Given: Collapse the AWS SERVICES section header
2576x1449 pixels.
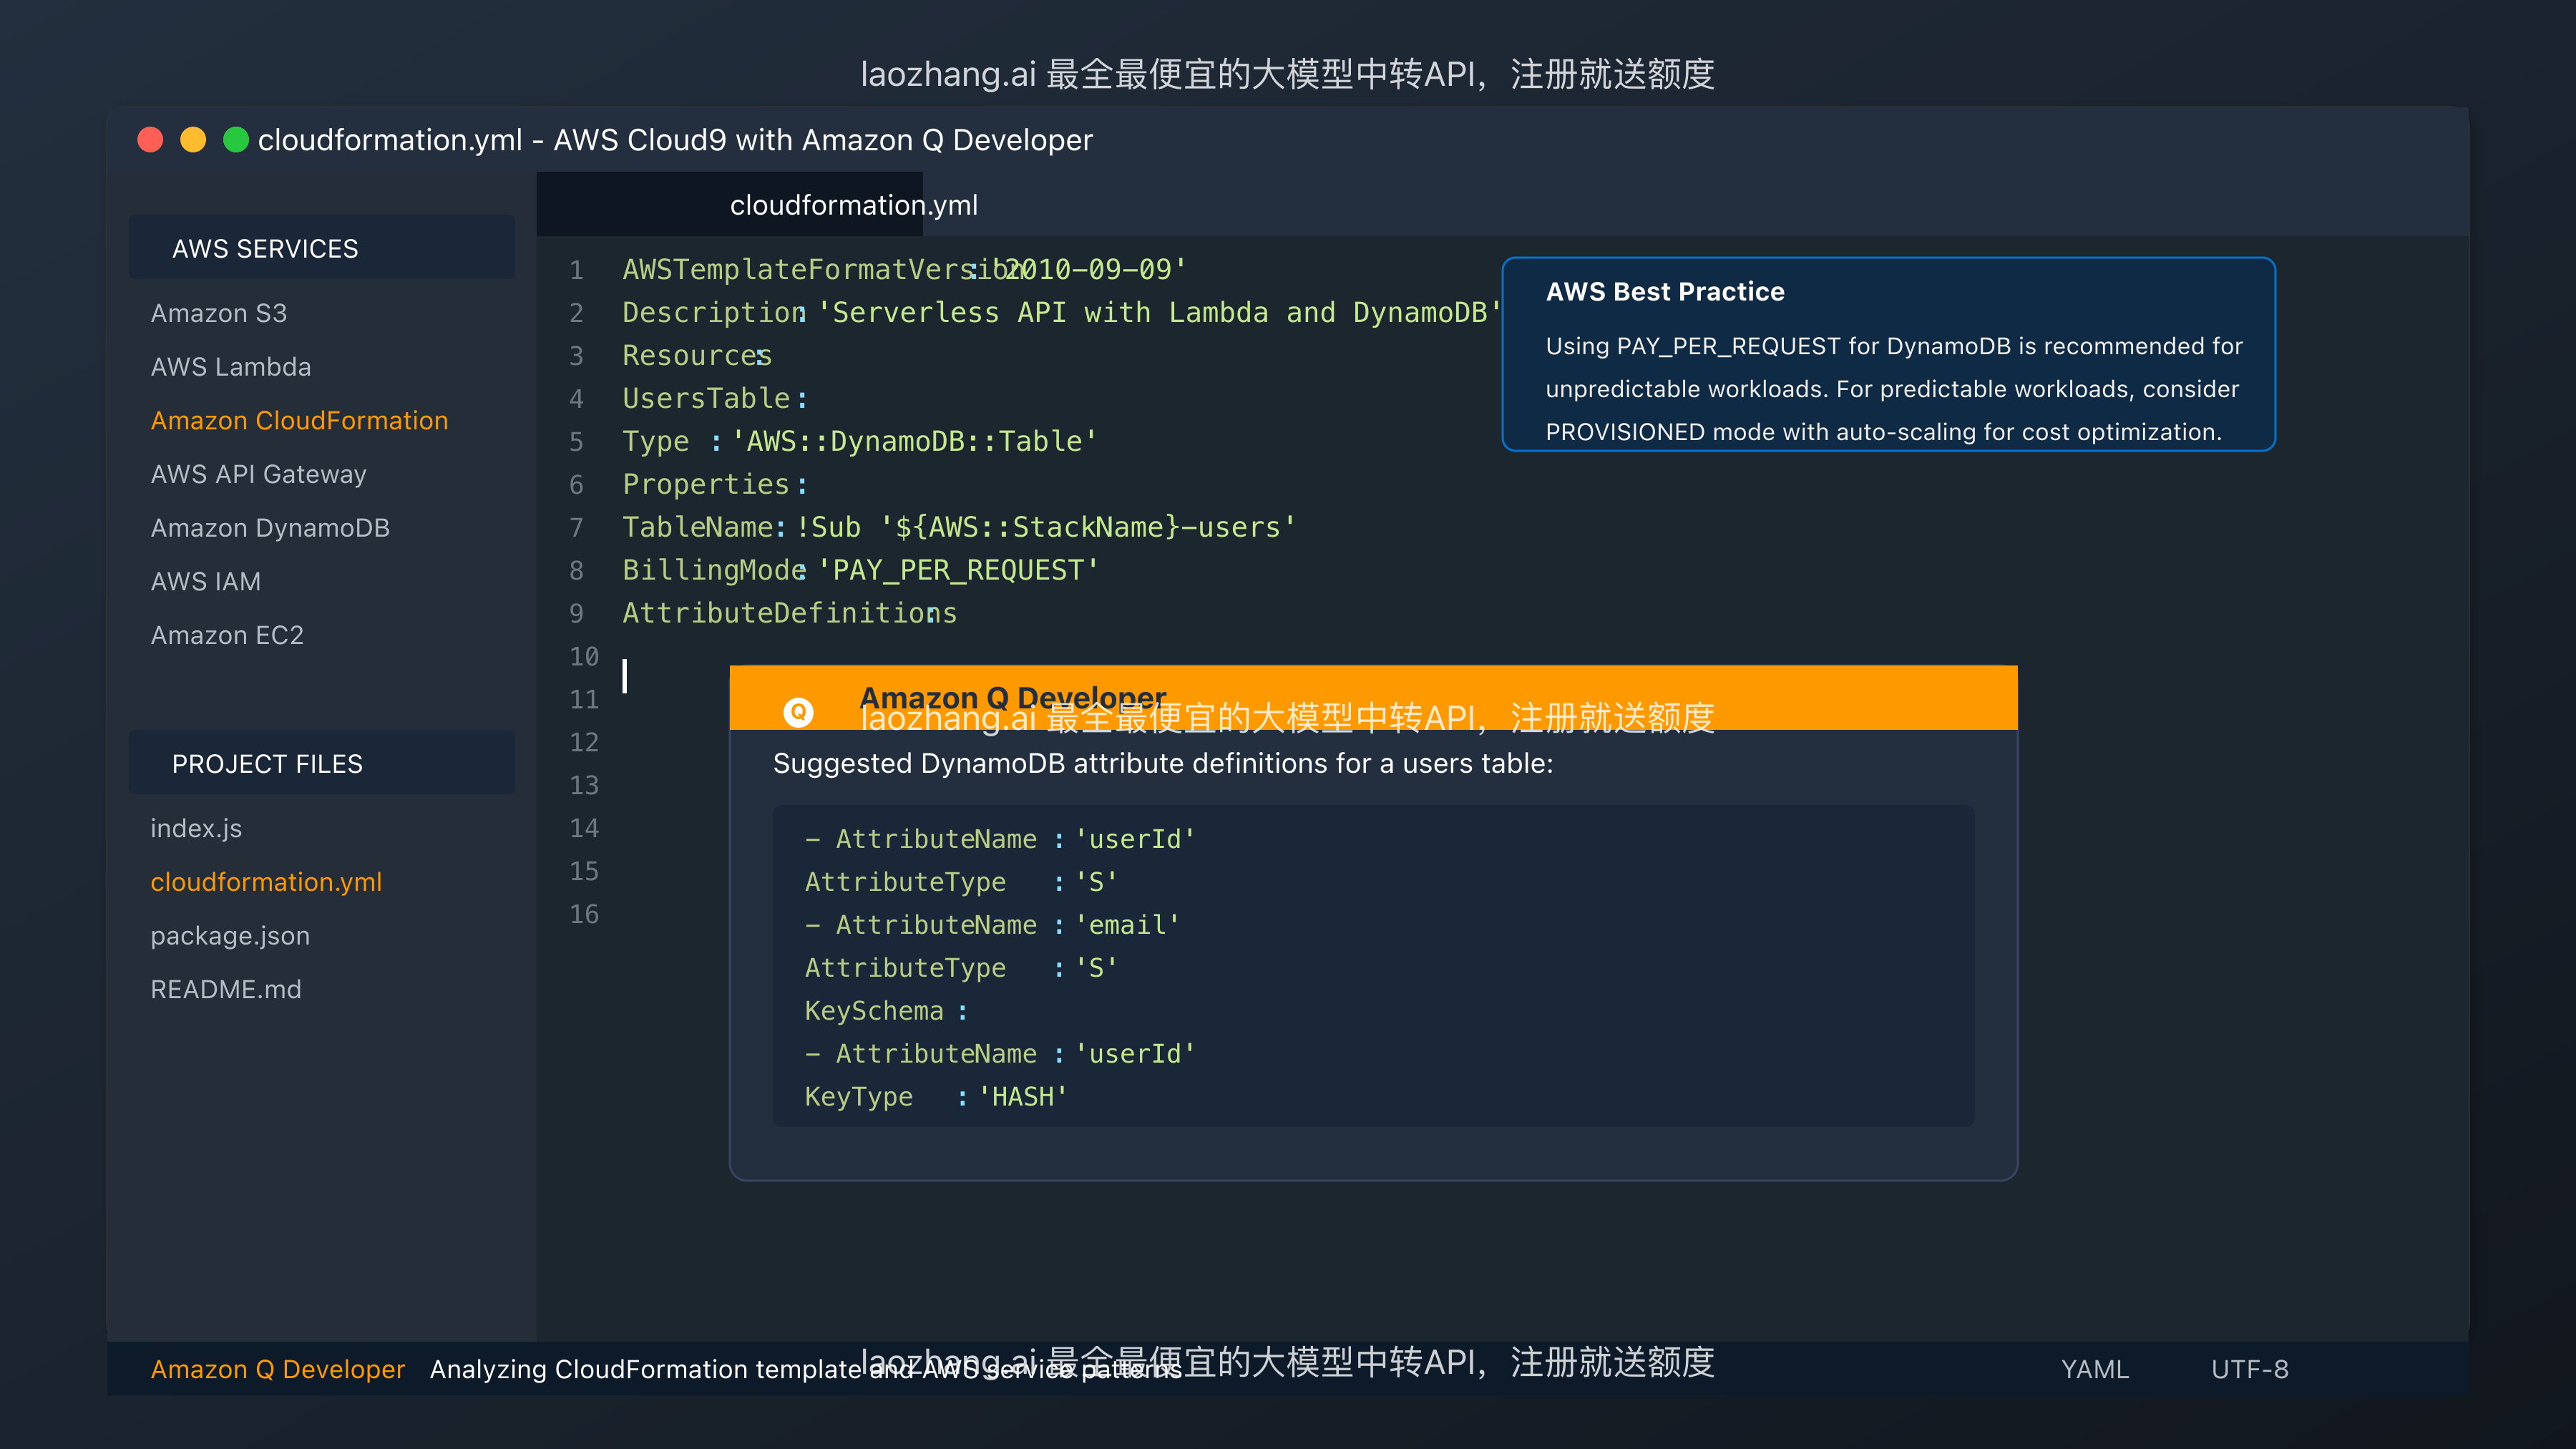Looking at the screenshot, I should (264, 248).
